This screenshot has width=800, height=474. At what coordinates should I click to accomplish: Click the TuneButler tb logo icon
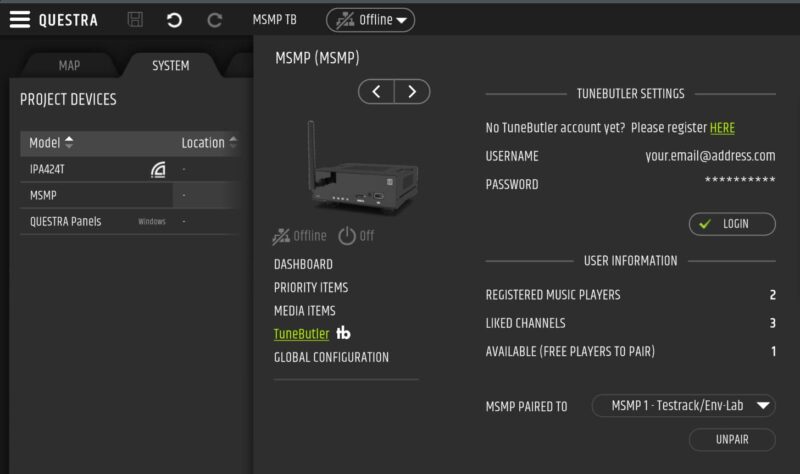343,334
